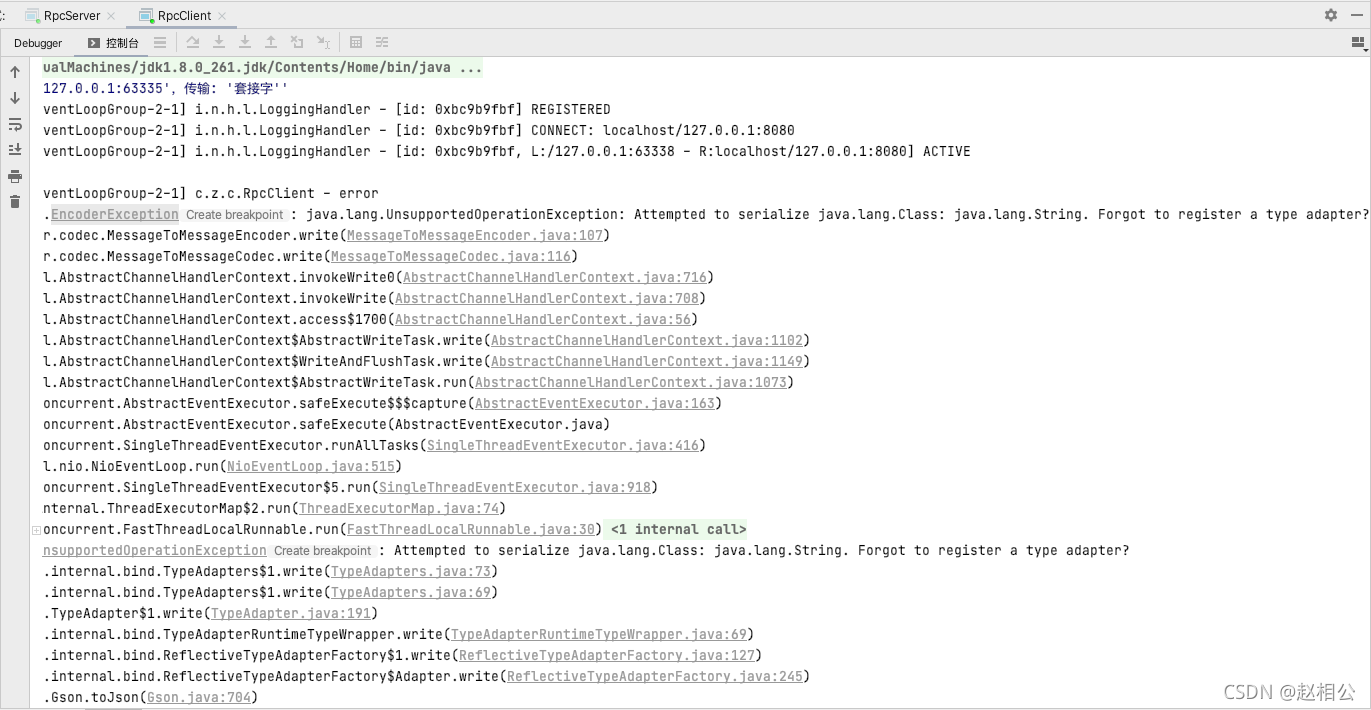The width and height of the screenshot is (1371, 710).
Task: Toggle soft-wrap icon in console sidebar
Action: point(15,124)
